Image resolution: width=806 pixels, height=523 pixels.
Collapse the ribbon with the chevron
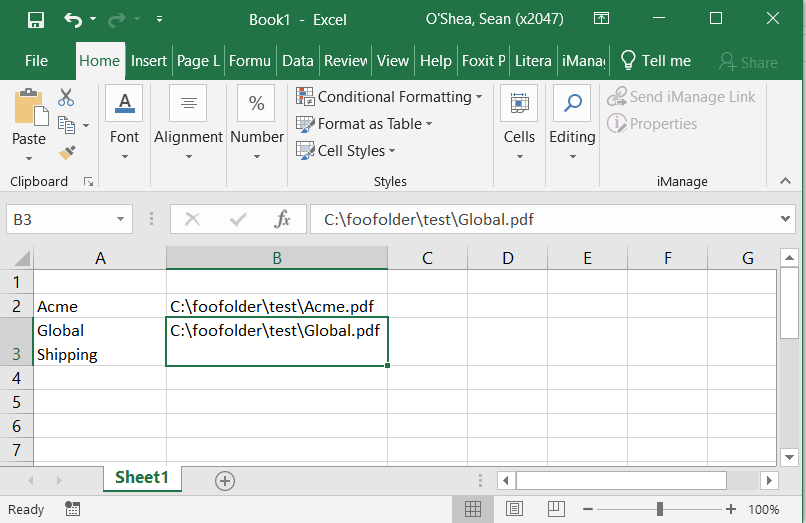[x=785, y=181]
